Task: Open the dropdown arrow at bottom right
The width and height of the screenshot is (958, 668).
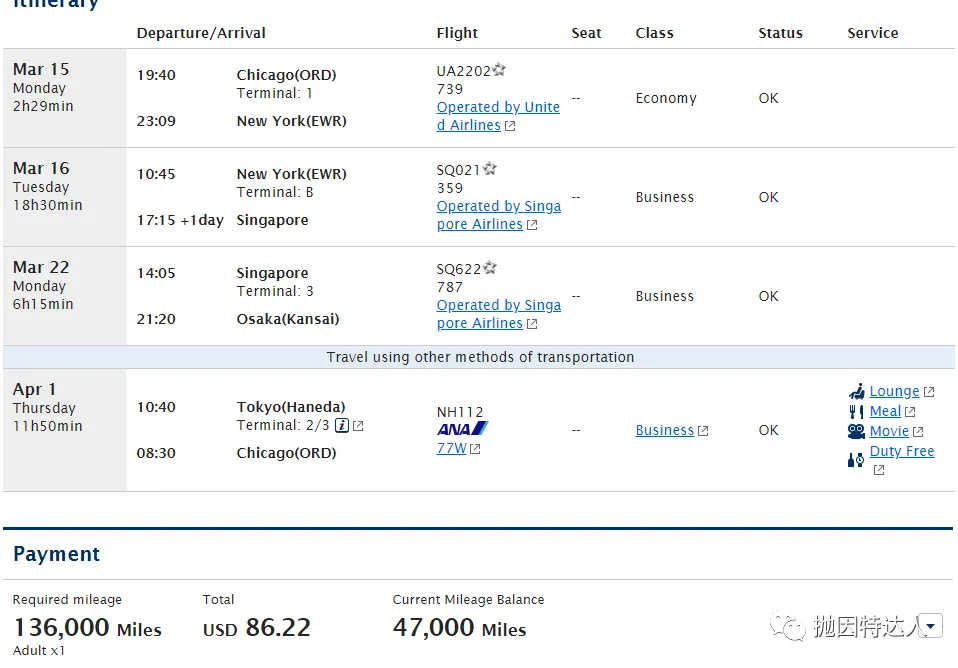Action: coord(932,626)
